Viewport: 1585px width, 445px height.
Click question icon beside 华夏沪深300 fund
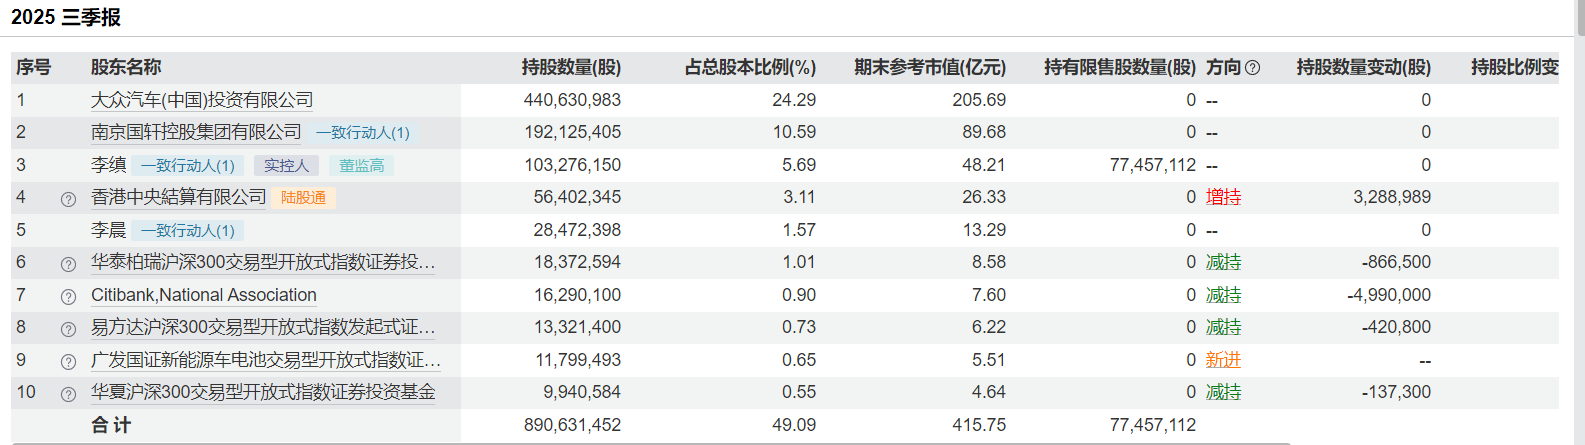point(68,394)
